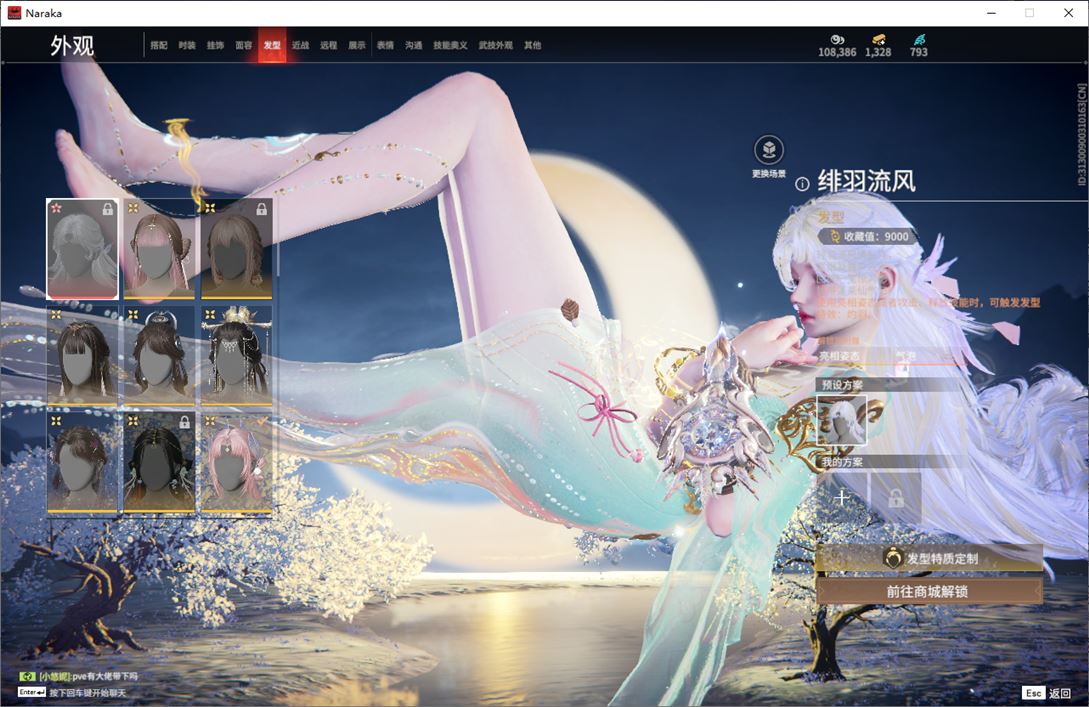Switch to the 武技外观 tab
This screenshot has width=1089, height=707.
point(495,45)
